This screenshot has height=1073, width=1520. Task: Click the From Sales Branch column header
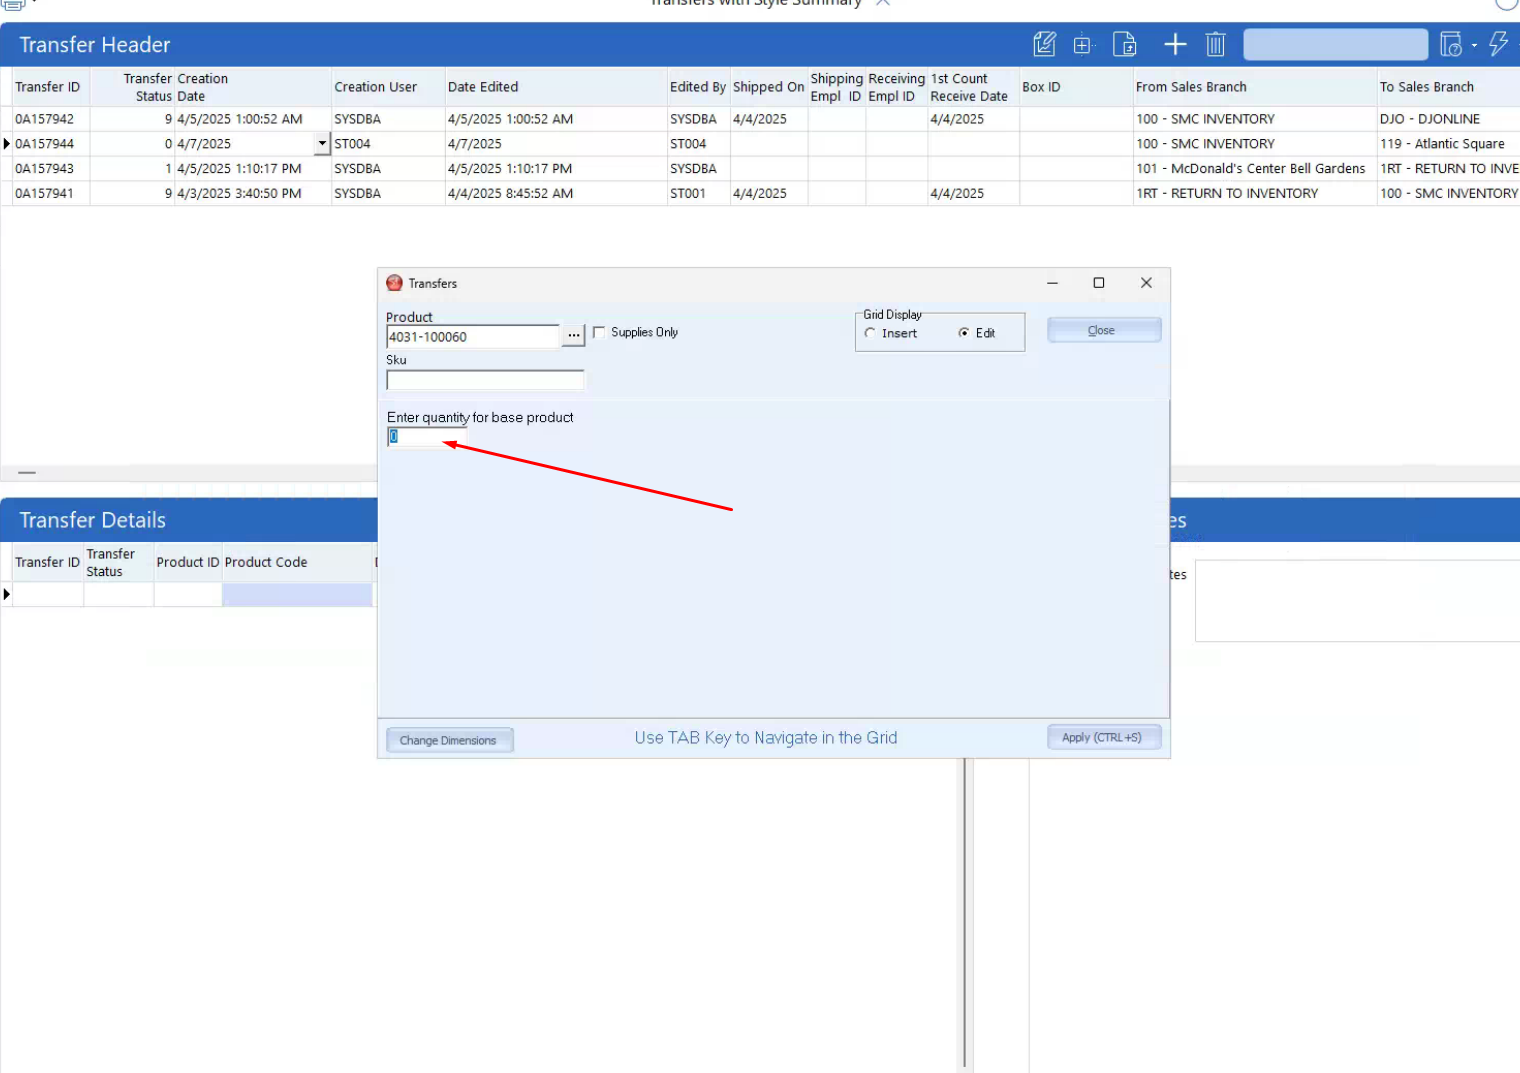point(1255,87)
